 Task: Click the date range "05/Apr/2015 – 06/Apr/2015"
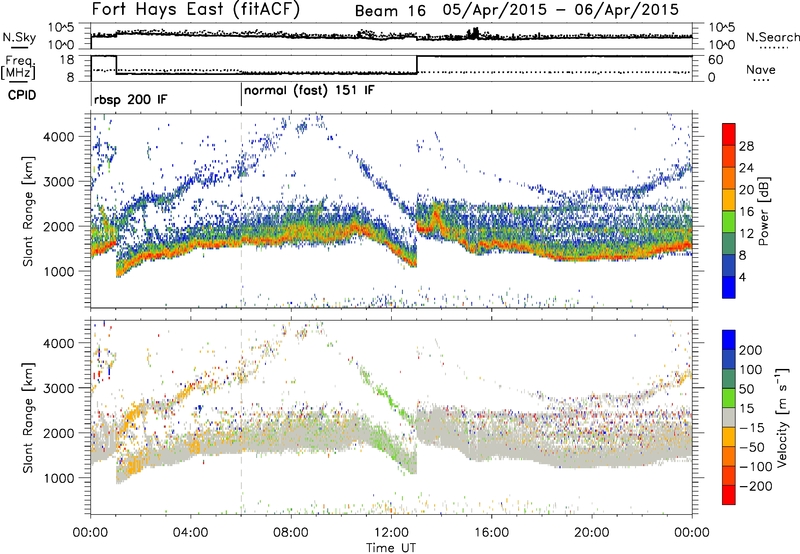(x=561, y=10)
